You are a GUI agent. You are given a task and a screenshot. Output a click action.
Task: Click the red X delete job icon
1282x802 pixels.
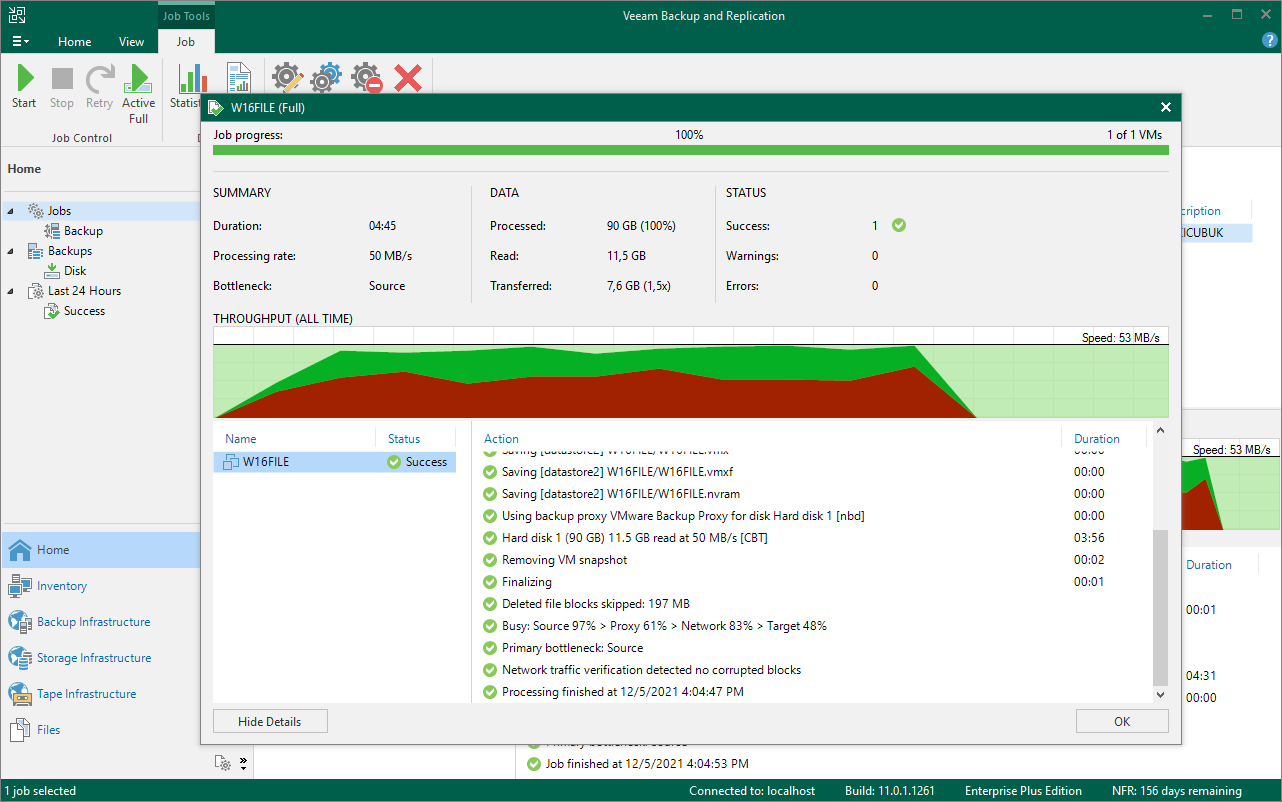(407, 78)
